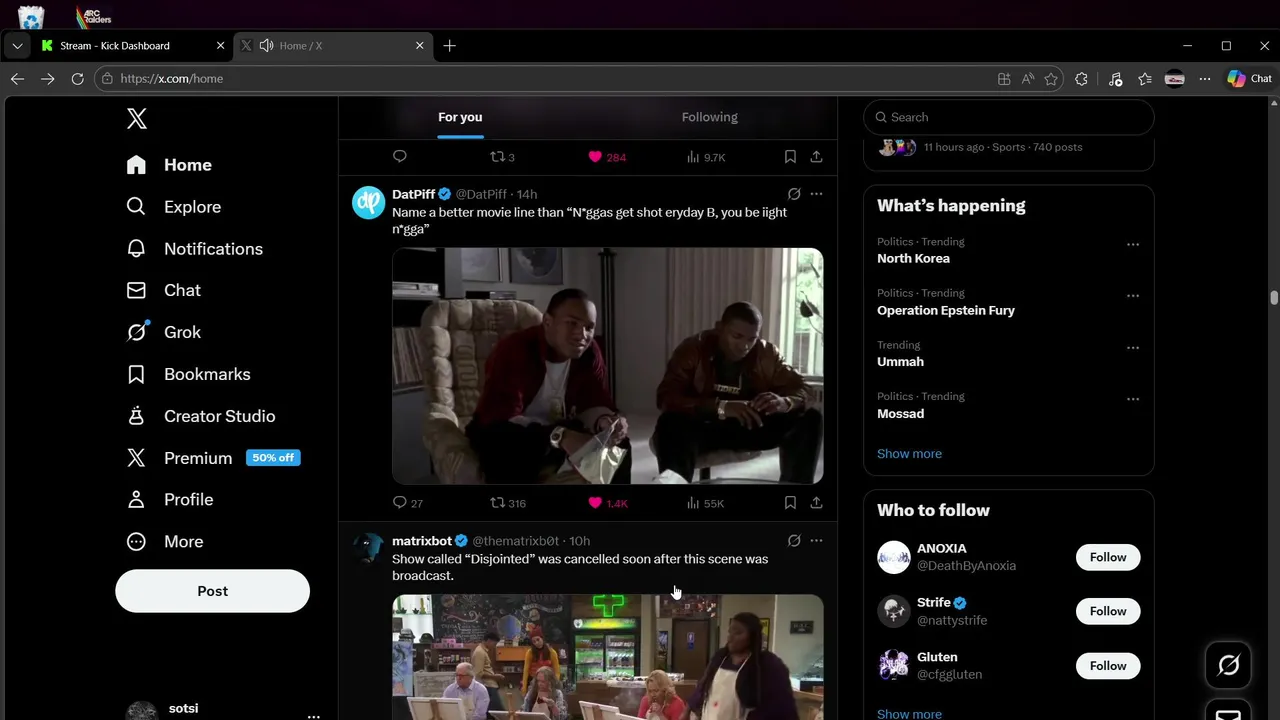Screen dimensions: 1280x720
Task: Go back in browser history
Action: tap(17, 79)
